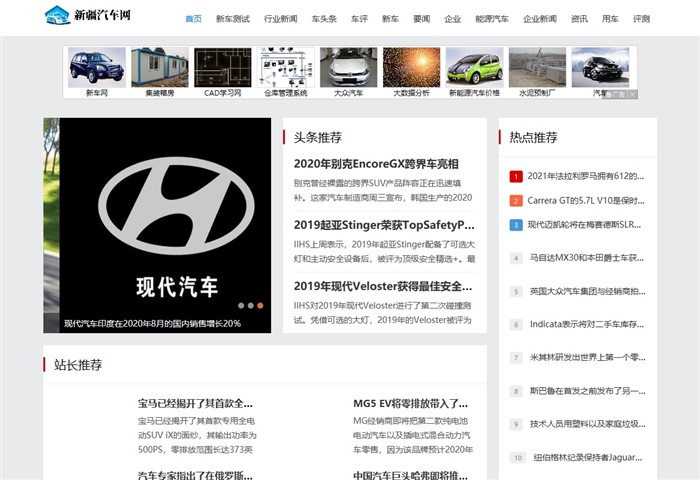The image size is (700, 480).
Task: Click the blue rank 3 badge
Action: (516, 225)
